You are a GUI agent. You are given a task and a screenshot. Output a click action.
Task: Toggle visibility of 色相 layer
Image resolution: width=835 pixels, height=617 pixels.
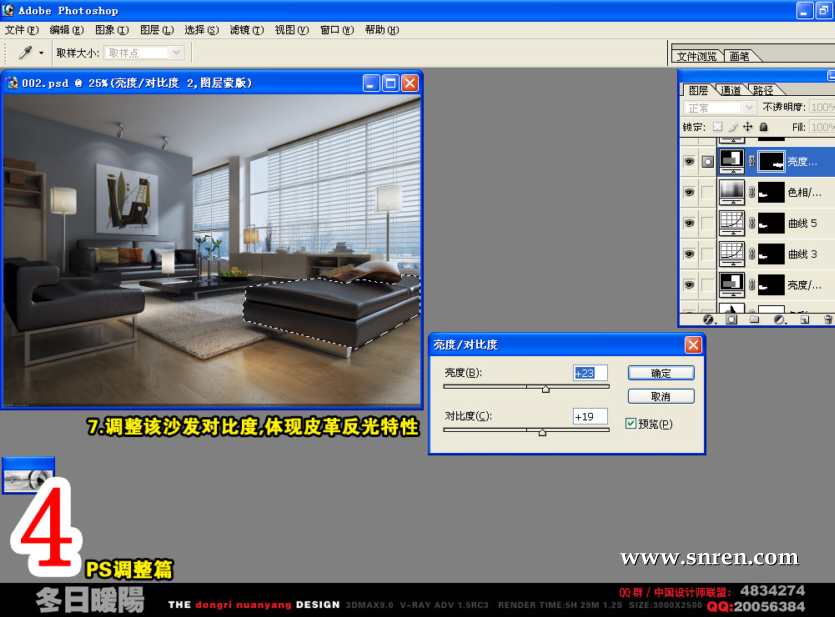point(689,192)
